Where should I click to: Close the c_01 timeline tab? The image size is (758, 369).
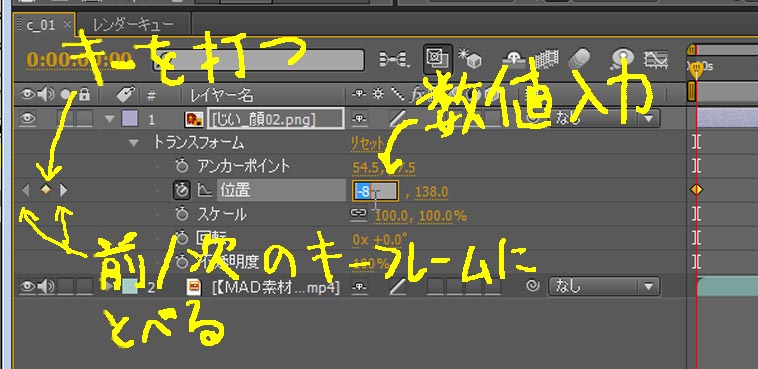click(67, 24)
